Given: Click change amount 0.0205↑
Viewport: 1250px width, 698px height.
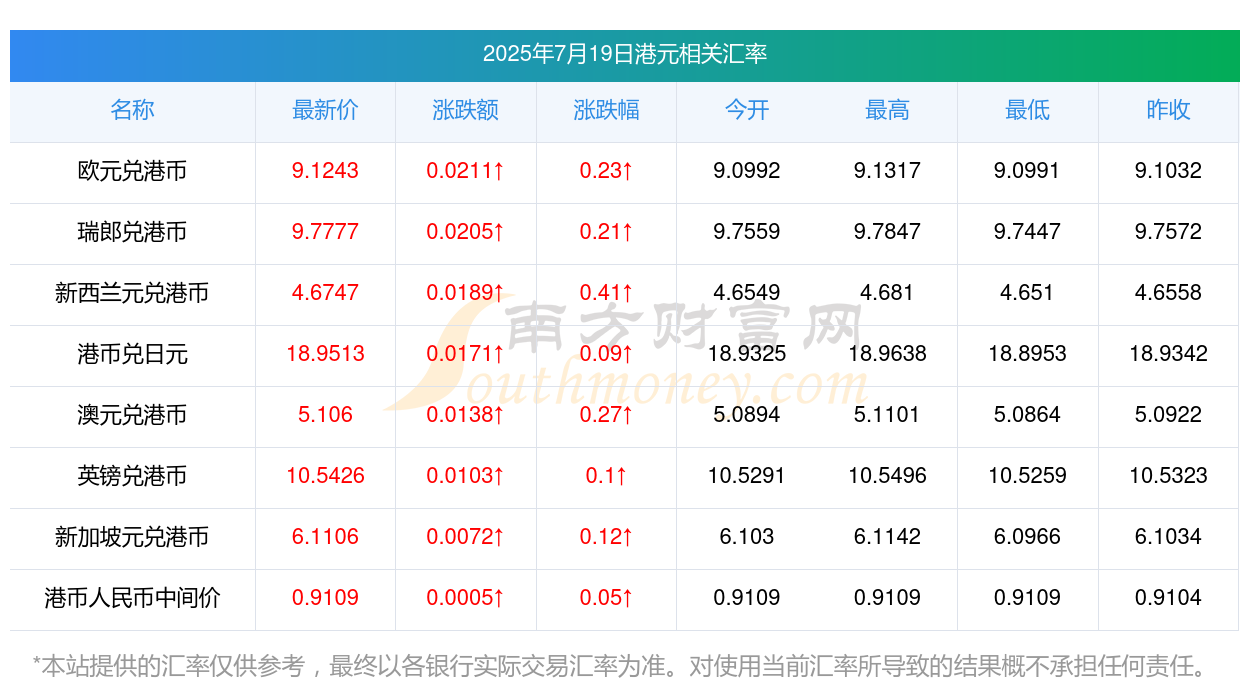Looking at the screenshot, I should [x=466, y=232].
